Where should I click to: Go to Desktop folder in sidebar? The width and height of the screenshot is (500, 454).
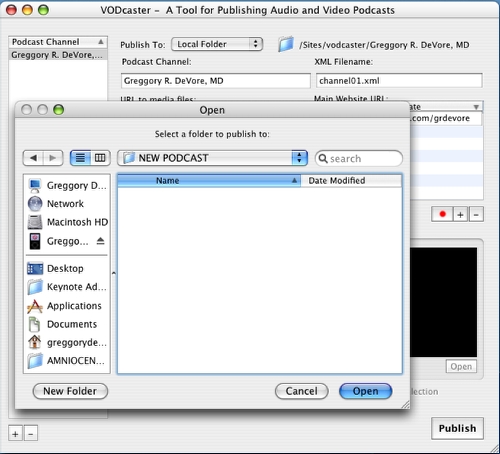click(67, 268)
